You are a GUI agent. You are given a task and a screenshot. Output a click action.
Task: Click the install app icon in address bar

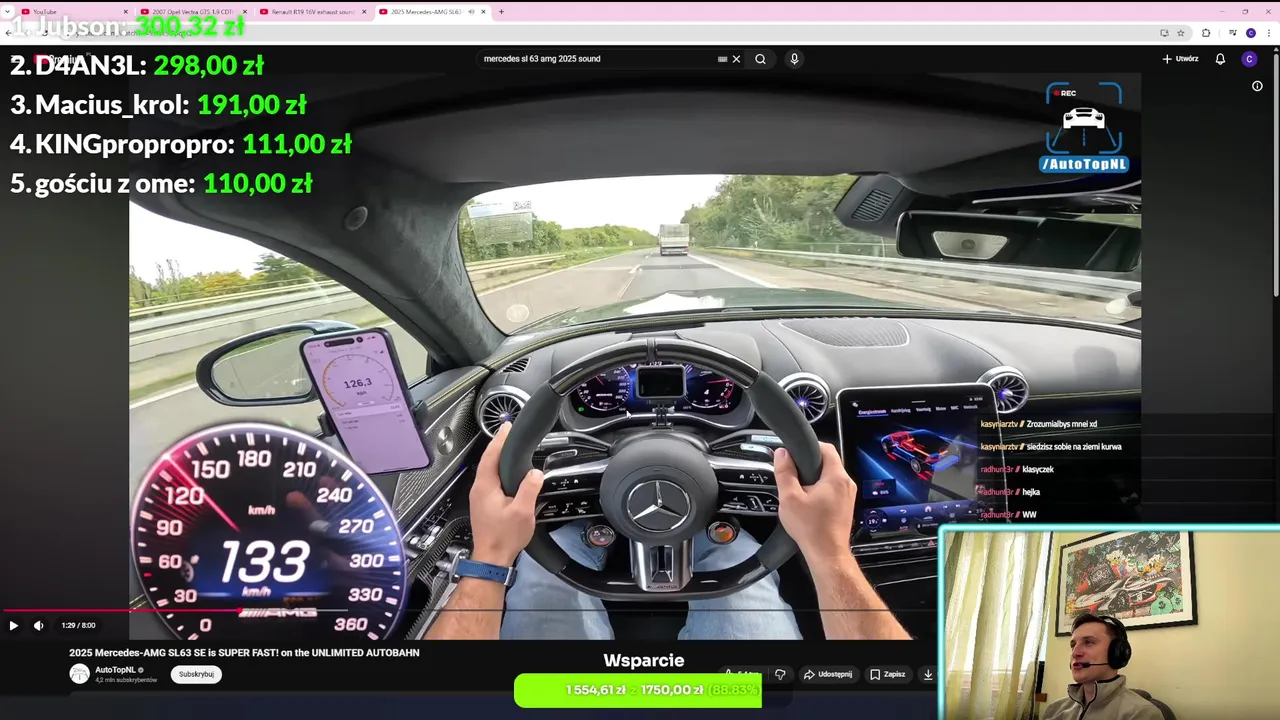point(1164,33)
